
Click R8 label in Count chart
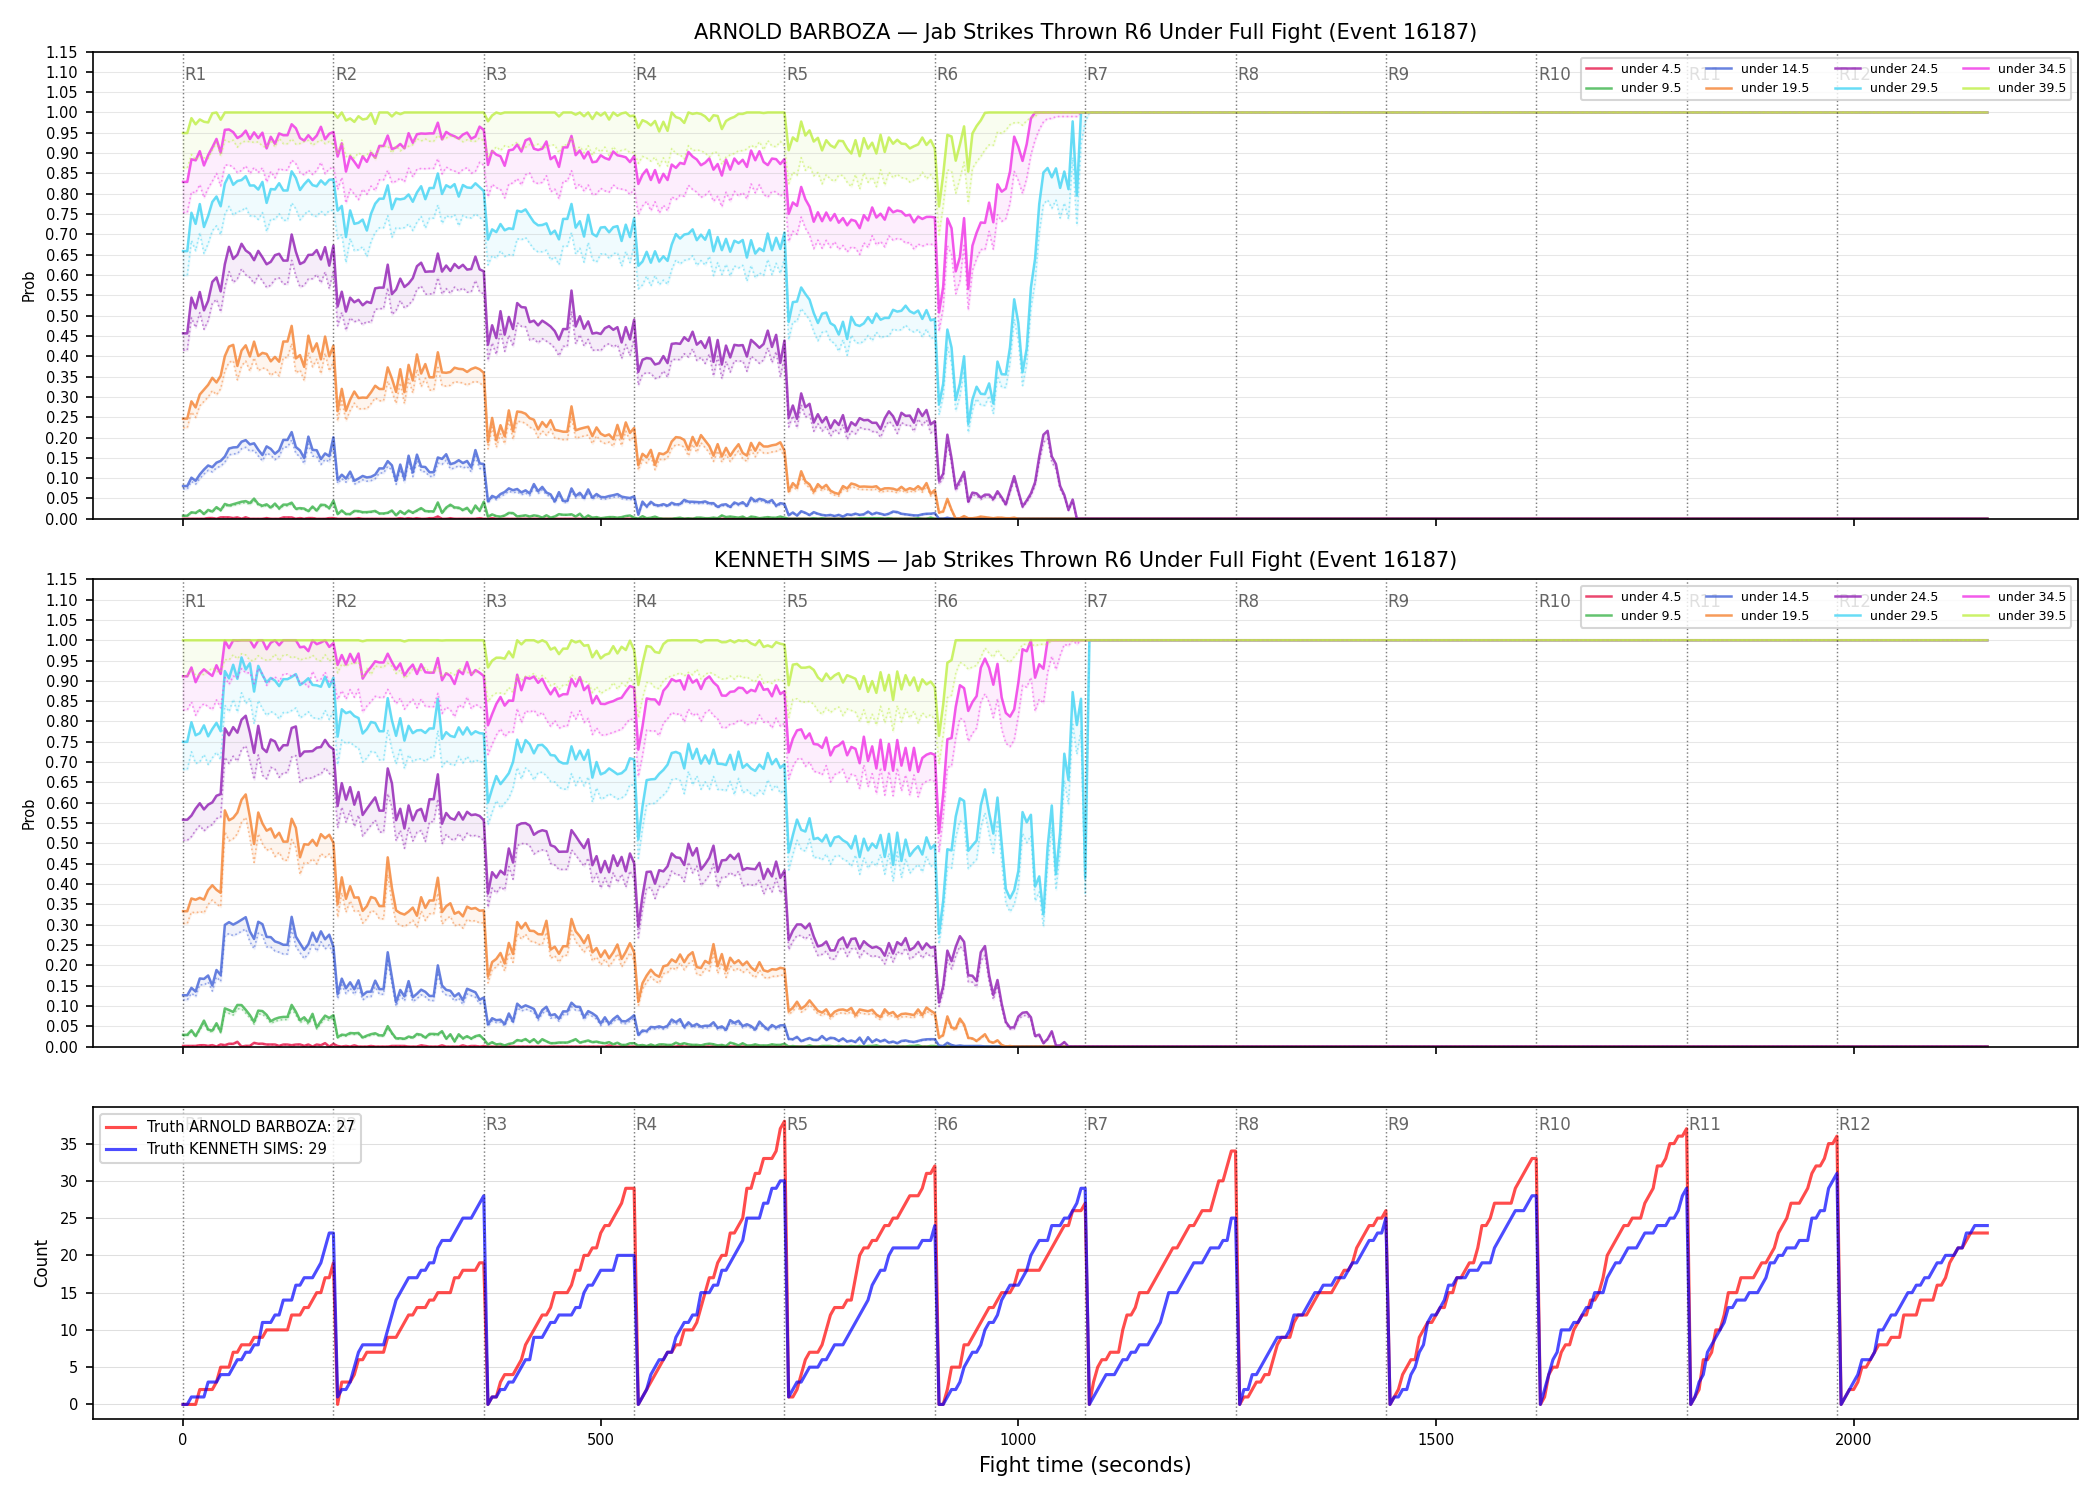pos(1248,1124)
